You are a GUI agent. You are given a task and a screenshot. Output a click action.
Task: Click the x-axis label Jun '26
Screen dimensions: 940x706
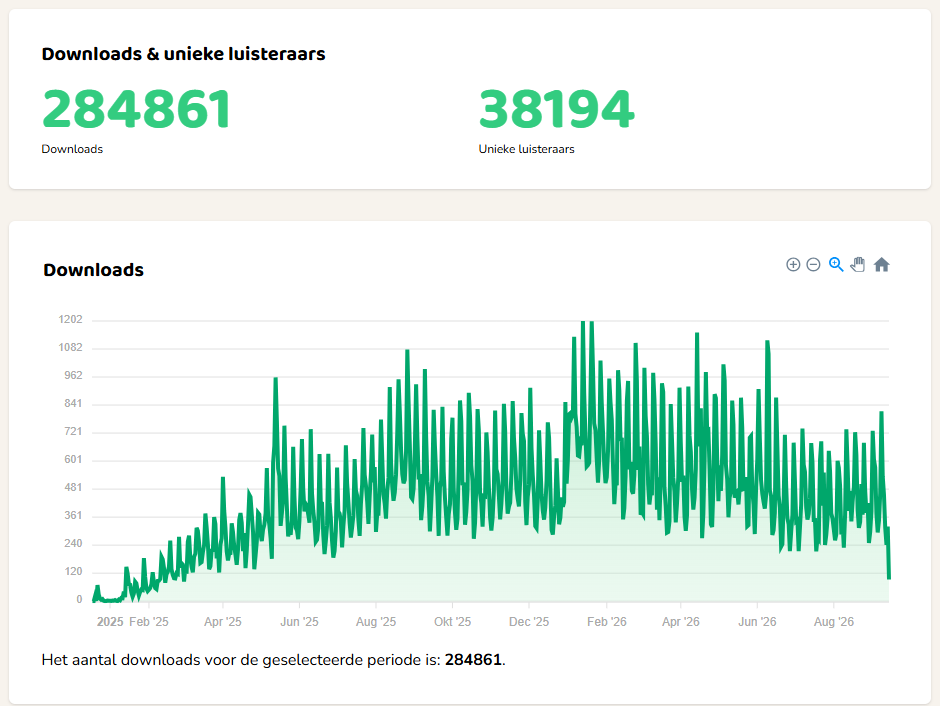coord(757,622)
